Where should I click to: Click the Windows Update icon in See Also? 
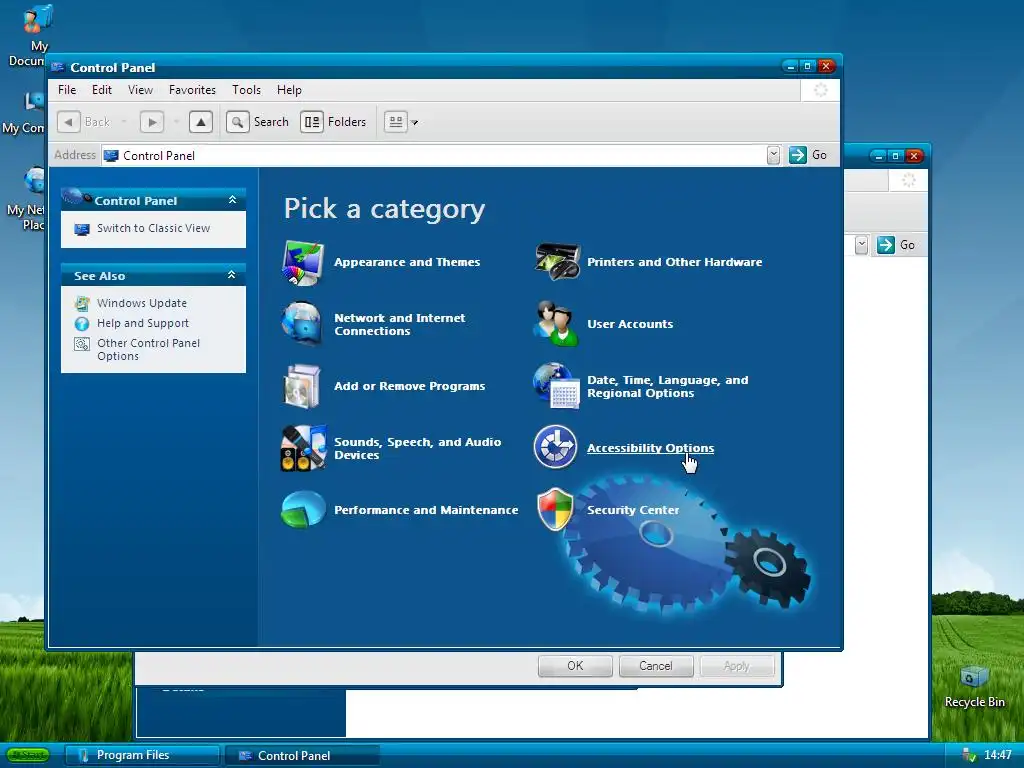pyautogui.click(x=82, y=303)
